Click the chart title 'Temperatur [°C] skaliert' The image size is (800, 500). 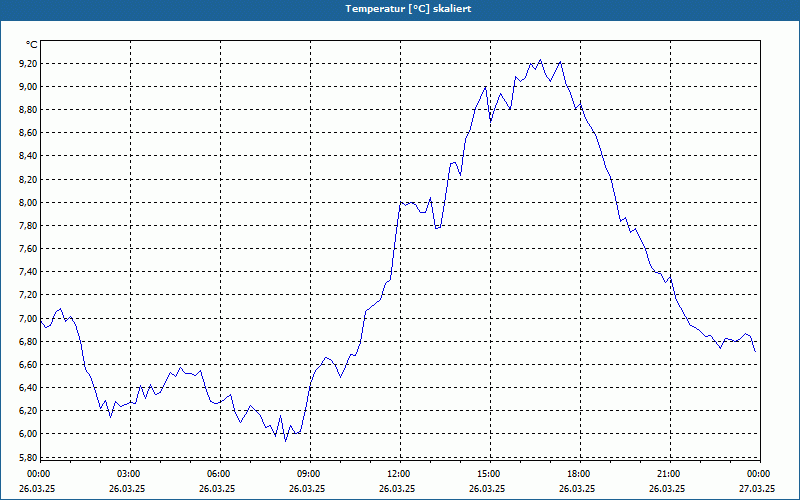[408, 9]
